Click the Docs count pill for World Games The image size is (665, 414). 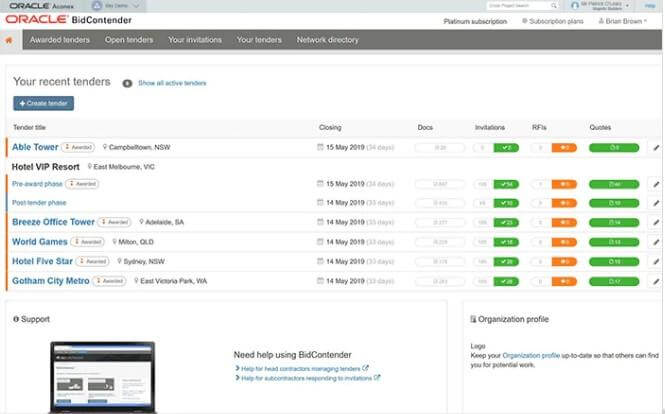pyautogui.click(x=440, y=242)
